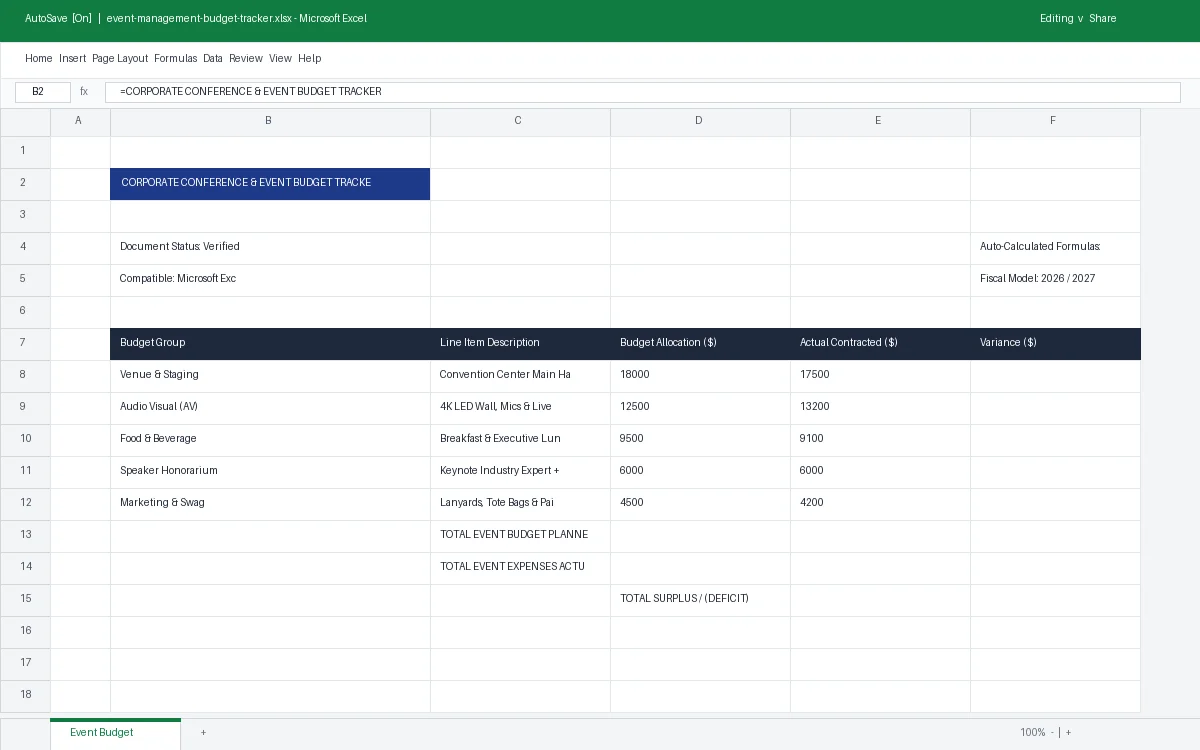Image resolution: width=1200 pixels, height=750 pixels.
Task: Select row 2 header
Action: click(x=25, y=183)
